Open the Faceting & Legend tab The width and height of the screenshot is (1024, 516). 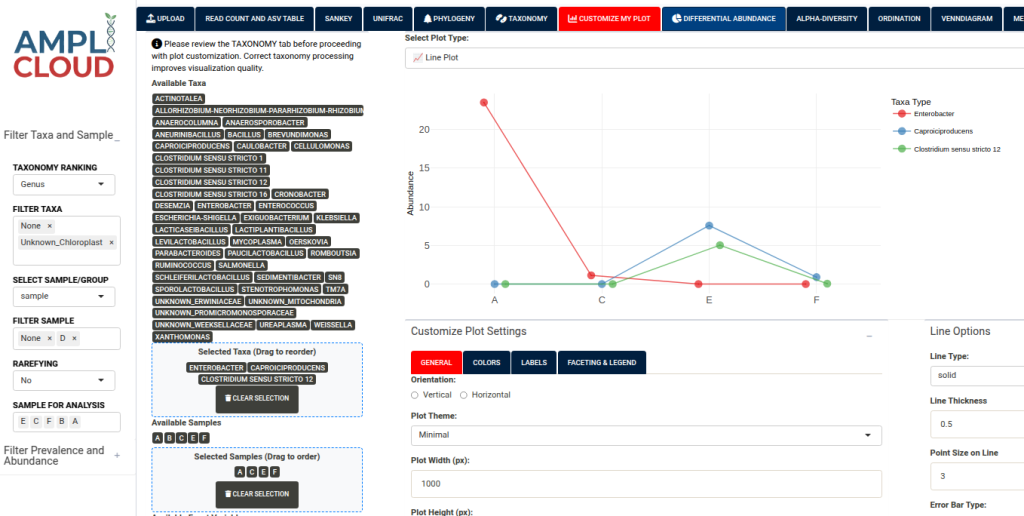click(x=601, y=362)
